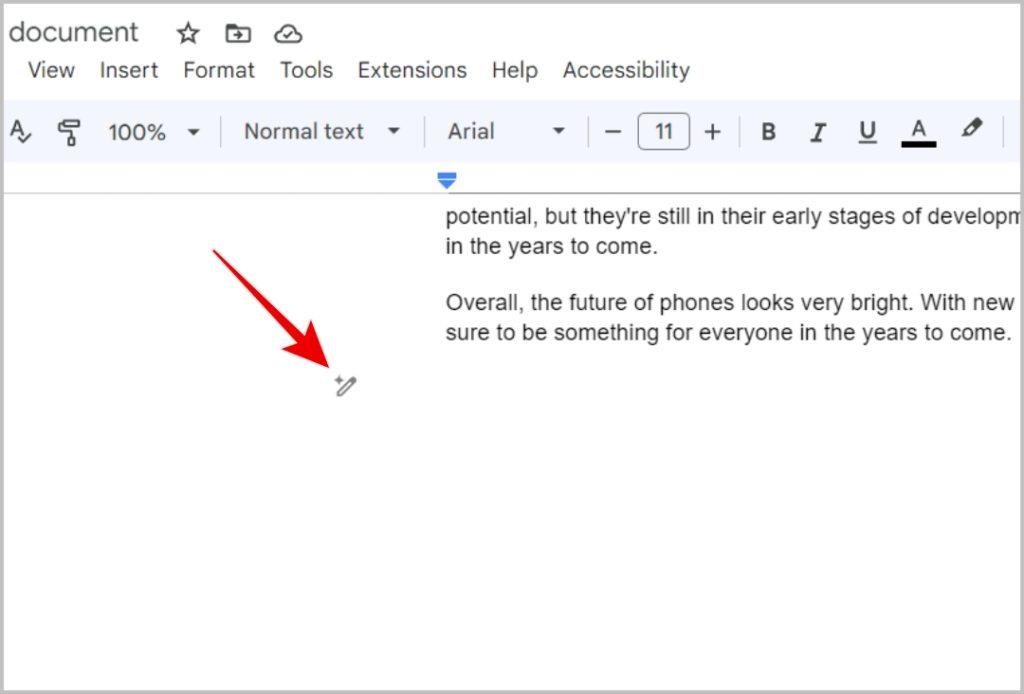
Task: Select the Paint format tool
Action: click(69, 132)
